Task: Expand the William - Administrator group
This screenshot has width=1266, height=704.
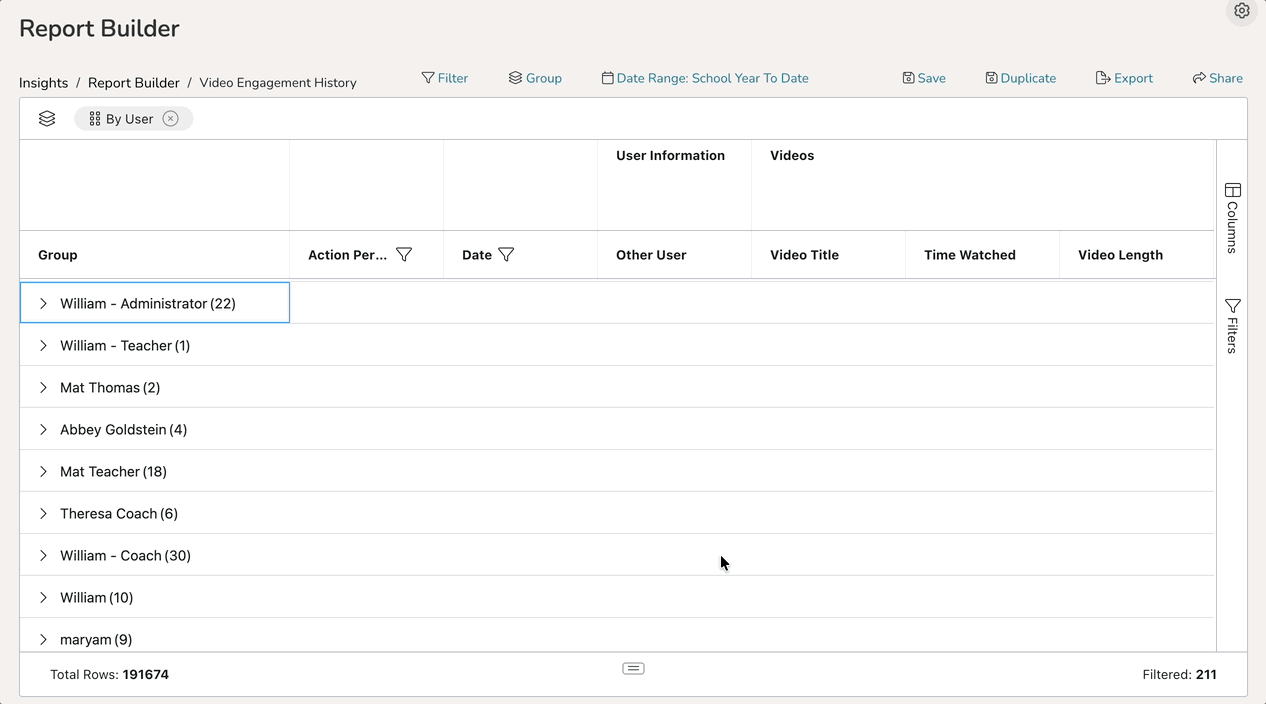Action: pyautogui.click(x=43, y=303)
